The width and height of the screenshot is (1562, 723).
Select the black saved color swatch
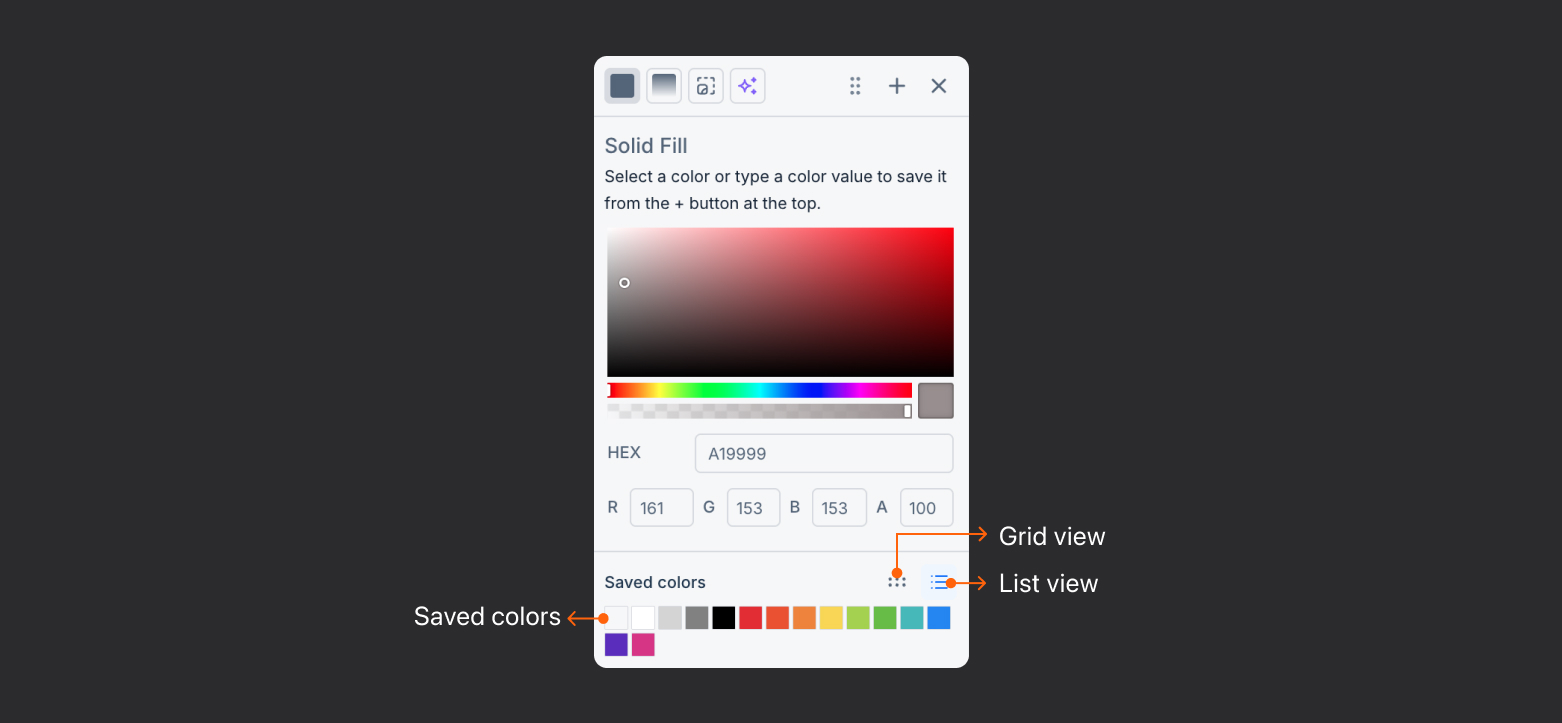coord(724,618)
